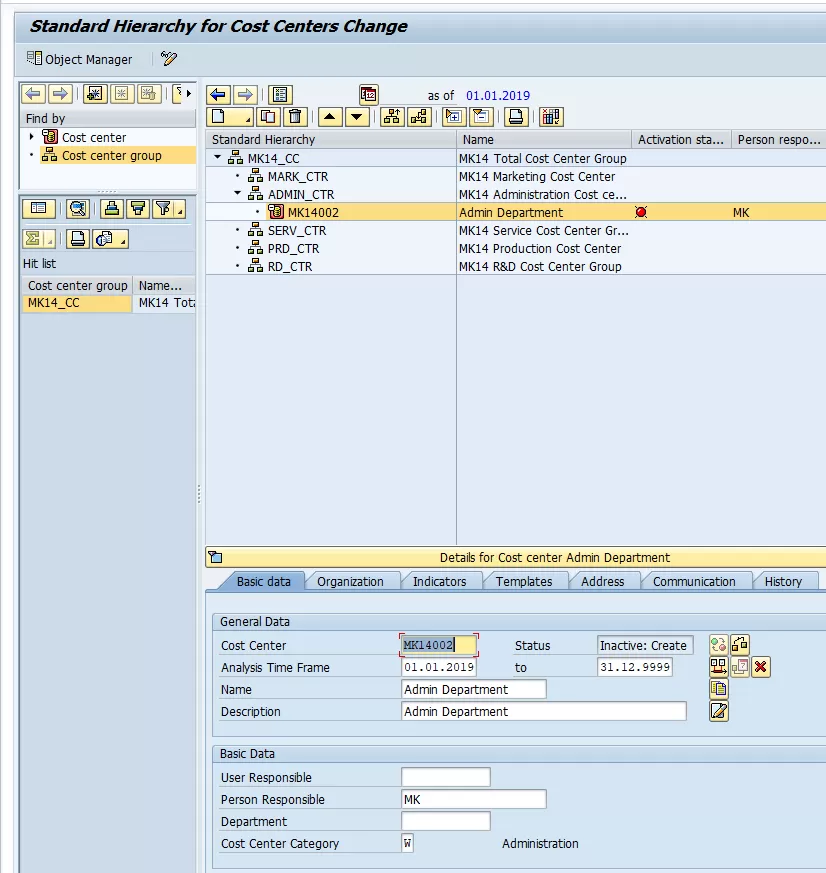Click the move up arrow icon
Viewport: 826px width, 873px height.
click(330, 117)
